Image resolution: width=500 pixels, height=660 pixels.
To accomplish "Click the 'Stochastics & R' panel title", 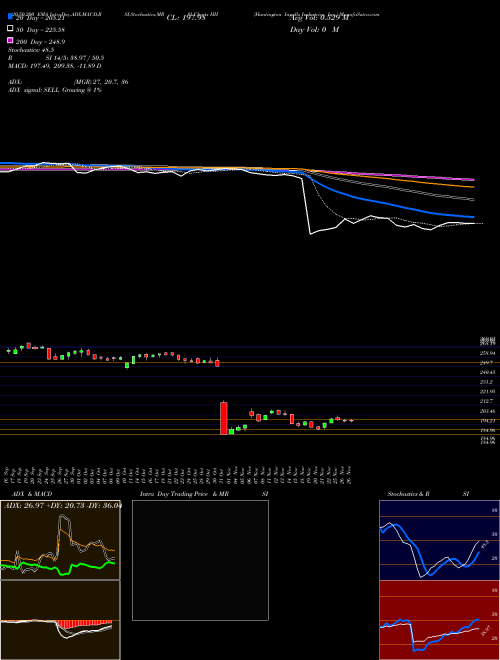I will click(409, 494).
